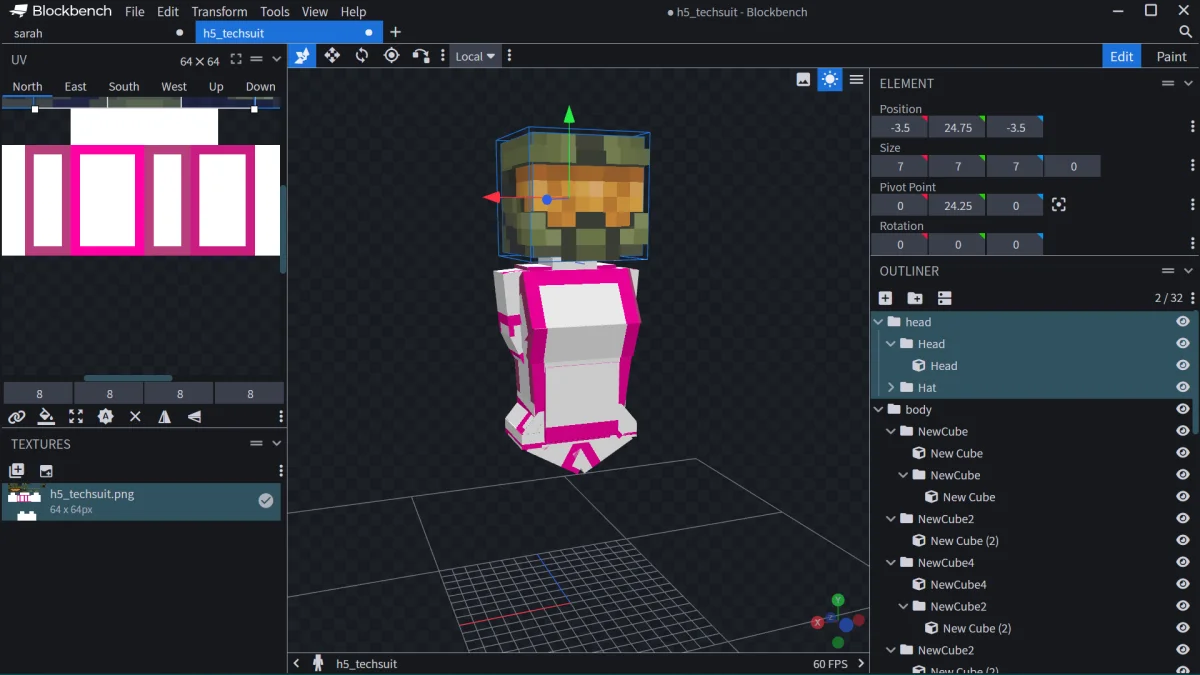Click the X clear UV icon
The height and width of the screenshot is (675, 1200).
(135, 417)
